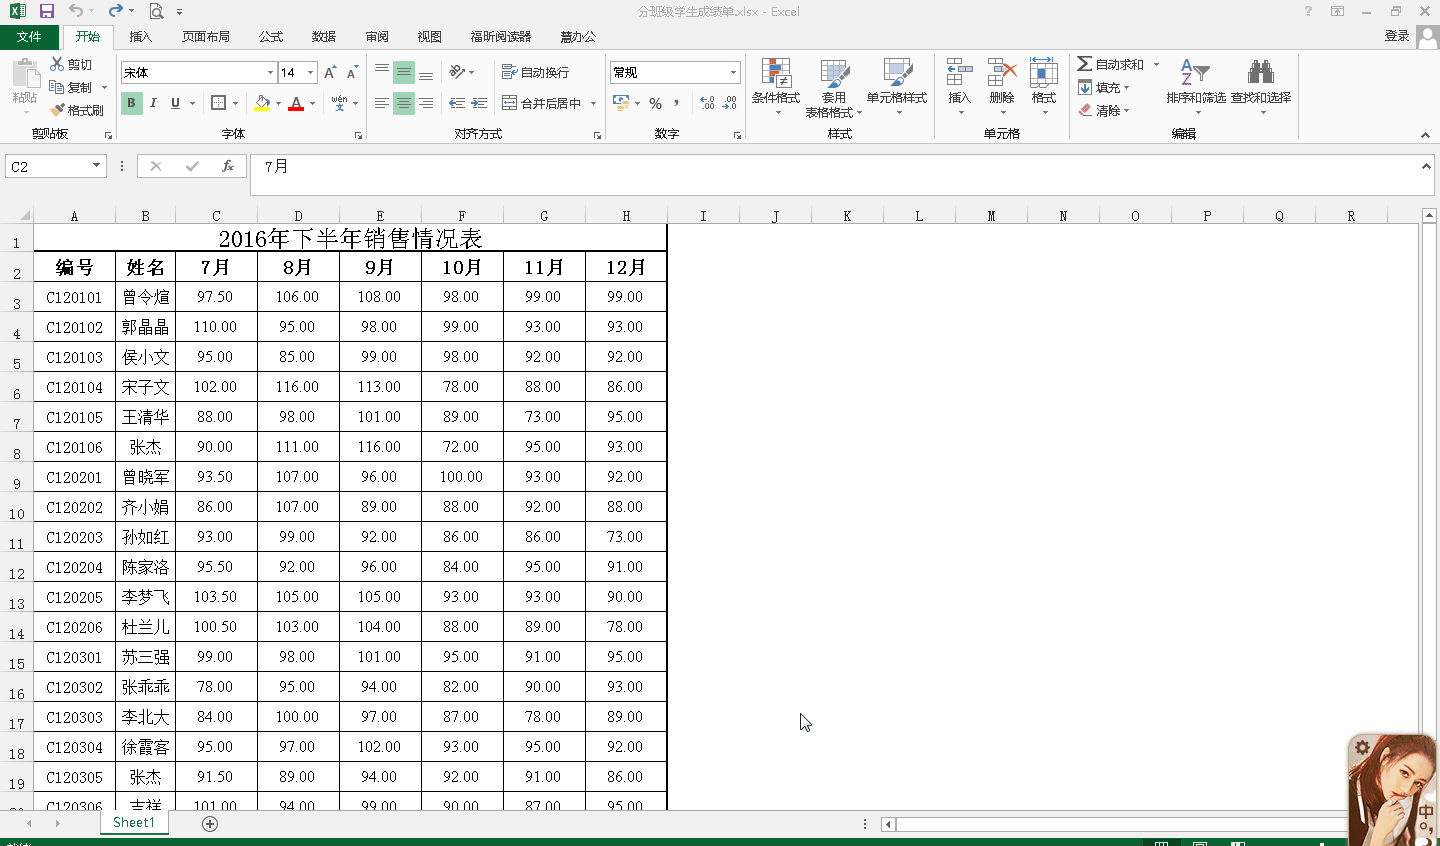Select column header C
Screen dimensions: 1440x846
(216, 216)
